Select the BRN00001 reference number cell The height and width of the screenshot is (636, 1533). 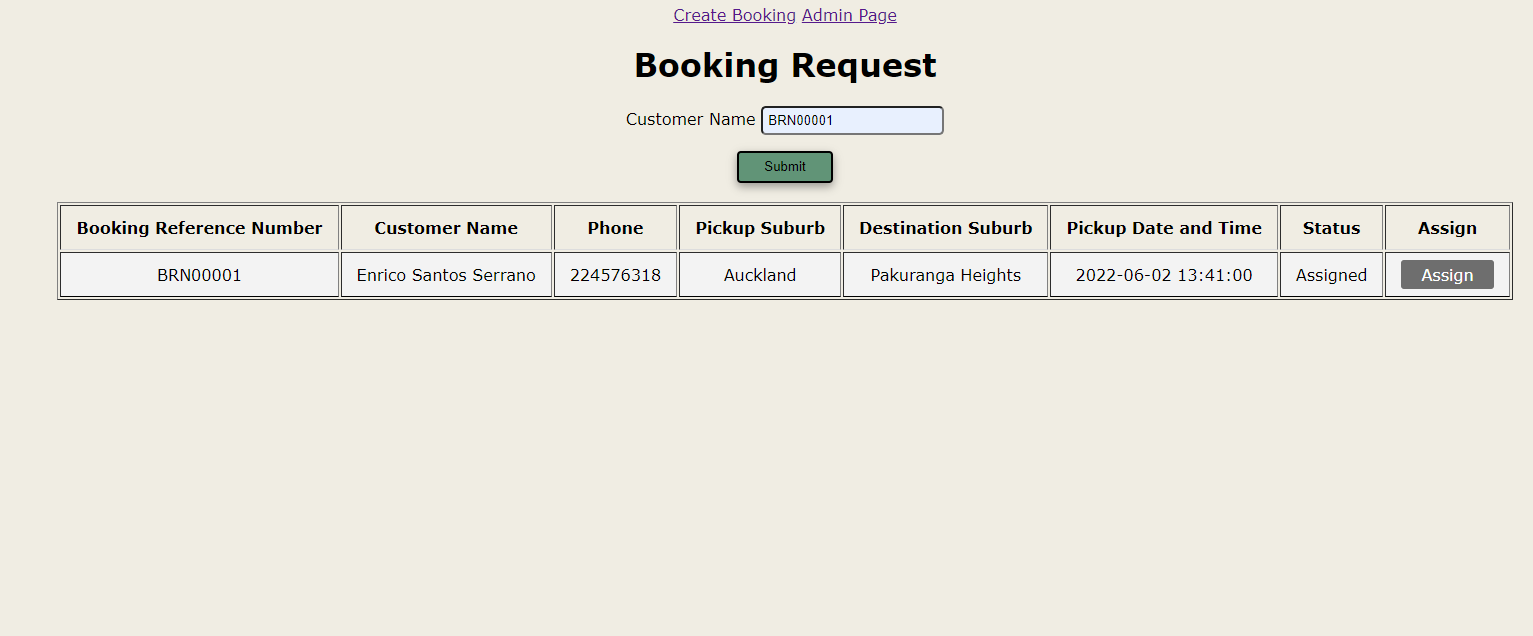199,274
